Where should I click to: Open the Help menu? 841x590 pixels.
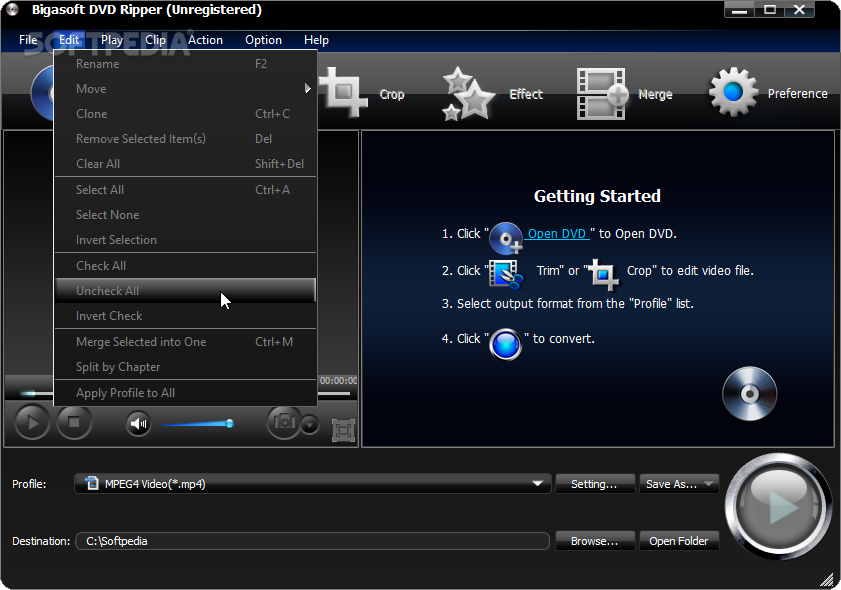(316, 40)
